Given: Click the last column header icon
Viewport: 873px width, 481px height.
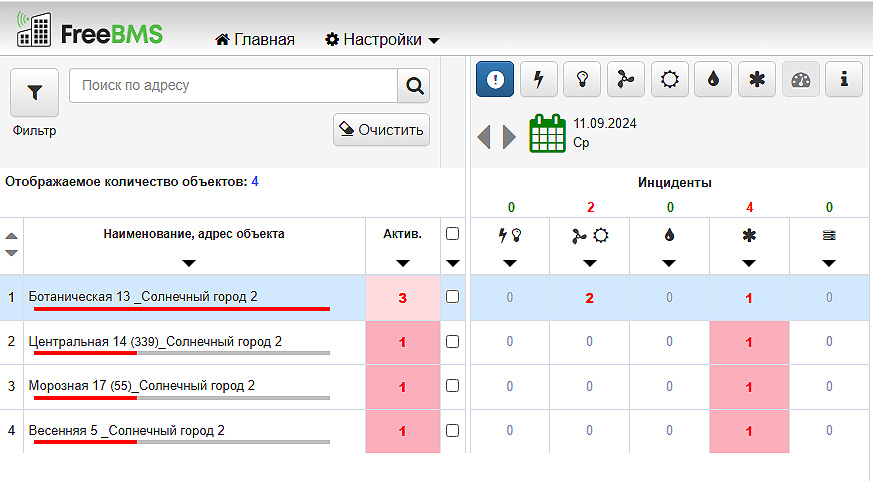Looking at the screenshot, I should (x=829, y=235).
